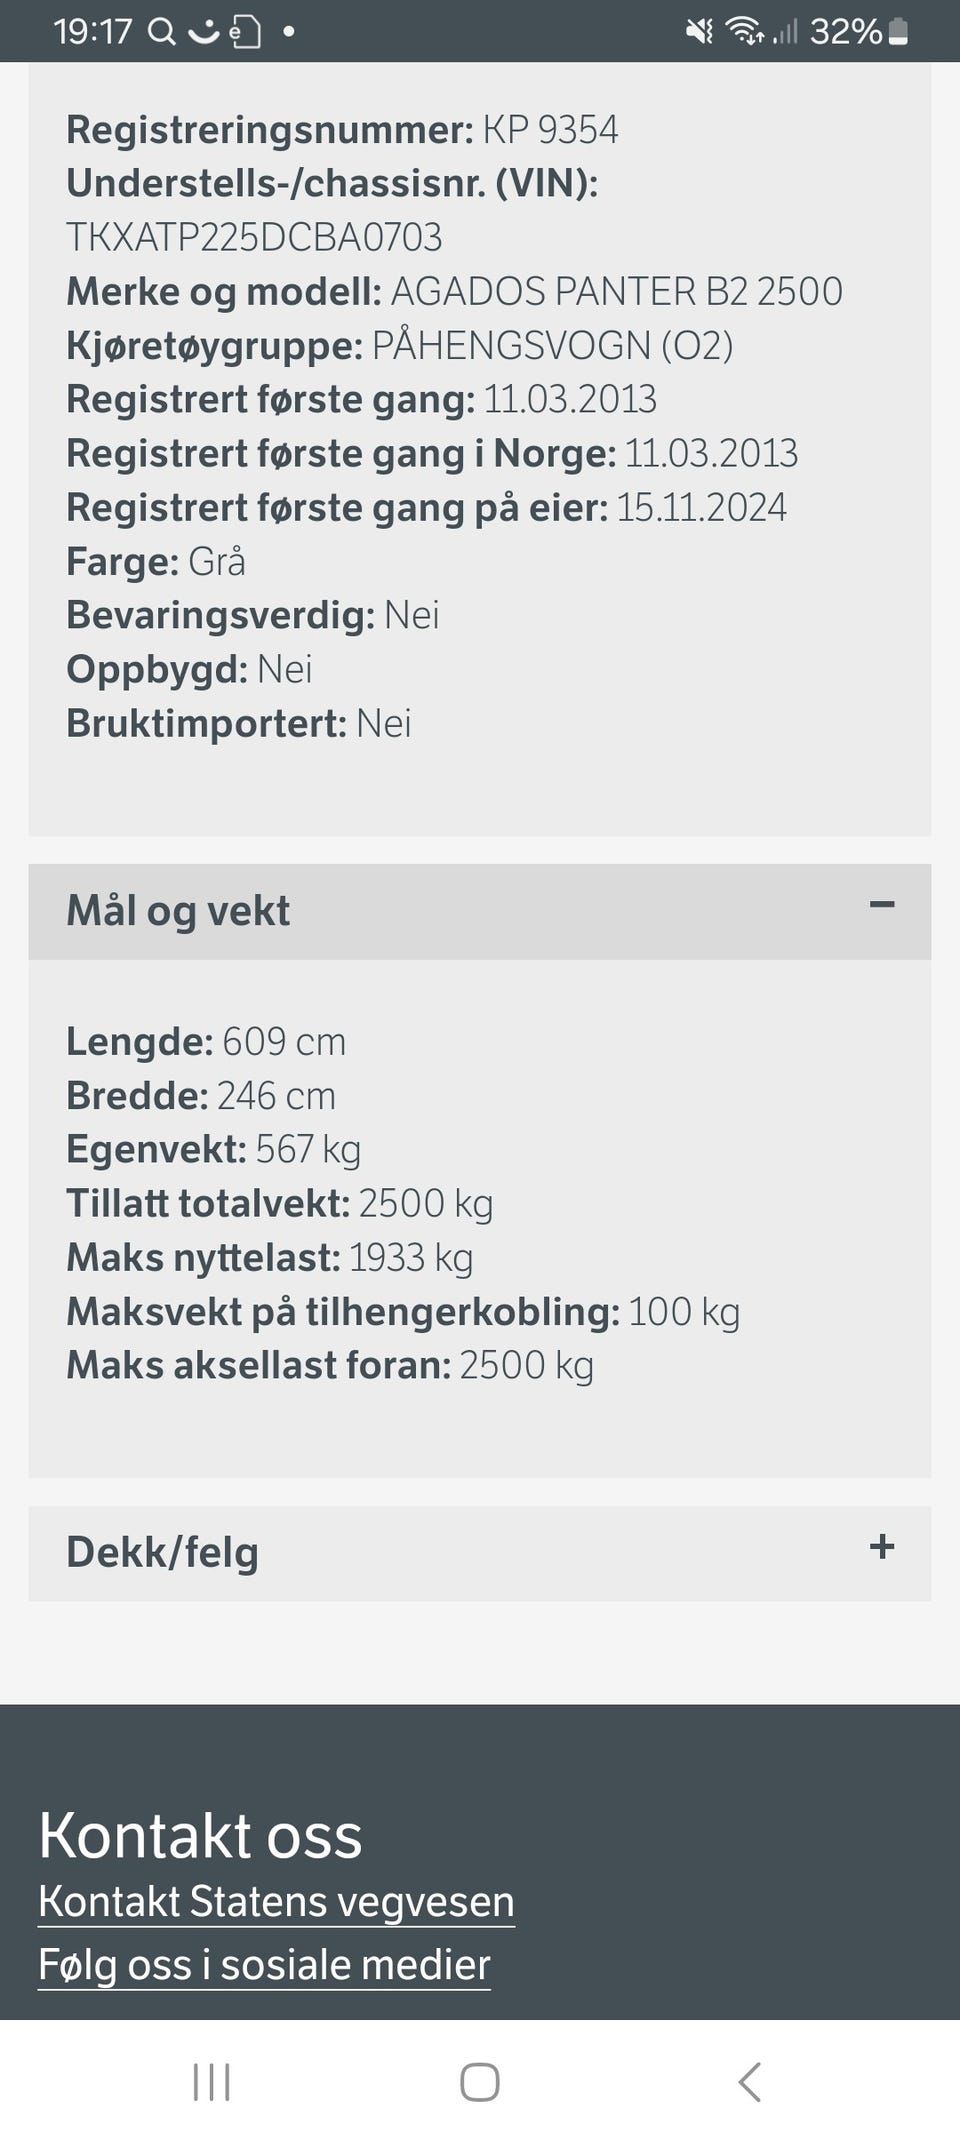
Task: Tap the plus icon beside Dekk/felg
Action: coord(882,1547)
